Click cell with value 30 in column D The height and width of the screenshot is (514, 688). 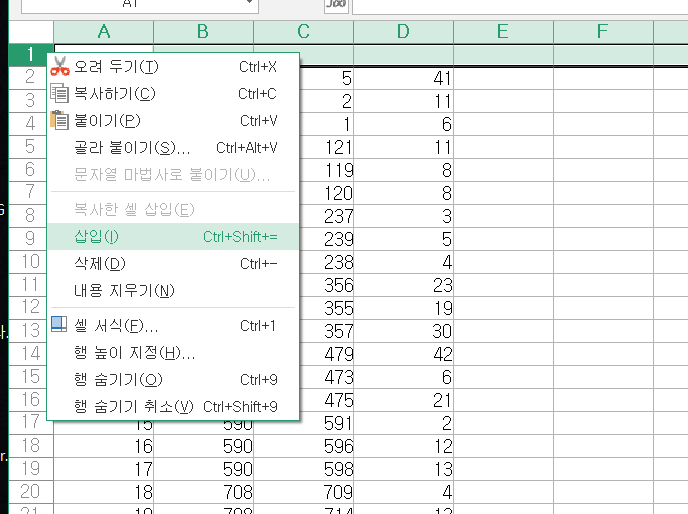(403, 331)
